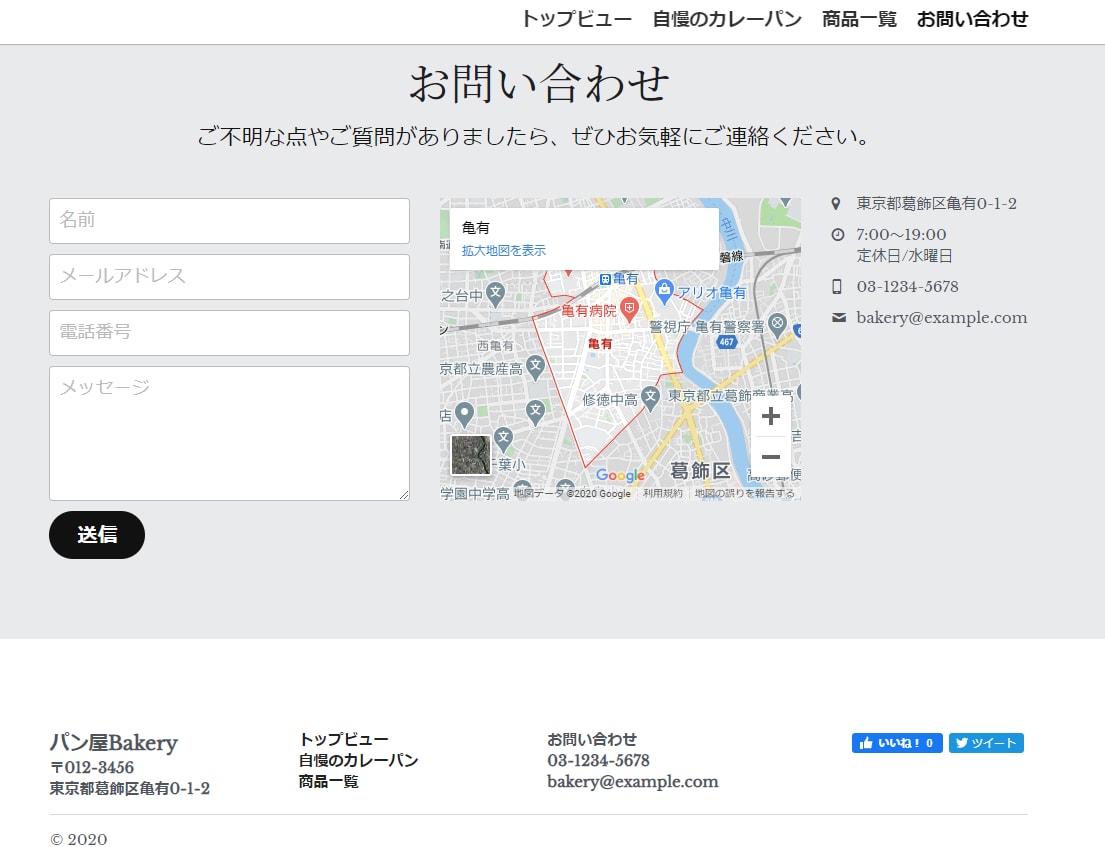Click the Google logo on map

(x=620, y=475)
